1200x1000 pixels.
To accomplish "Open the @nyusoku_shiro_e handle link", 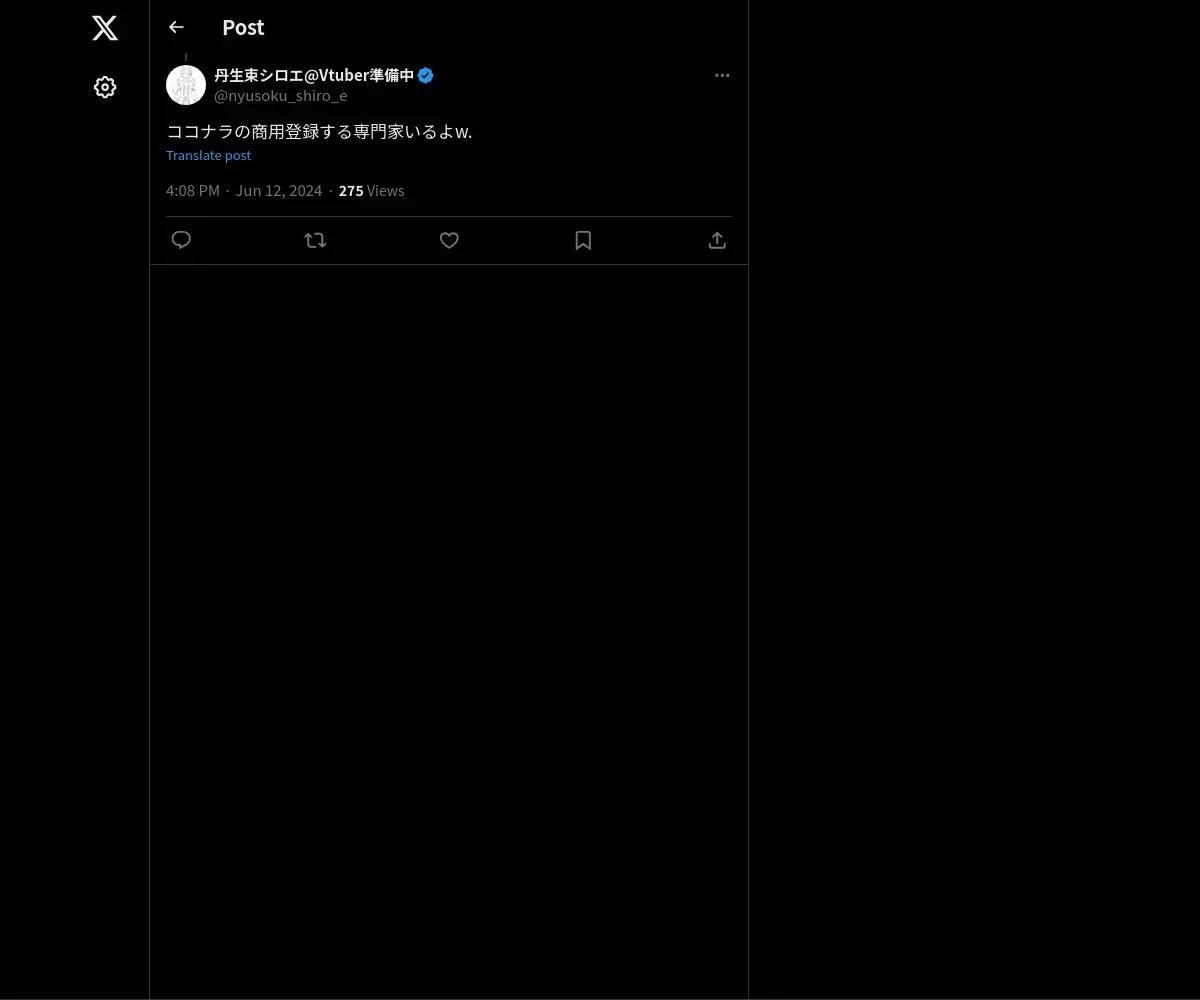I will click(x=281, y=96).
